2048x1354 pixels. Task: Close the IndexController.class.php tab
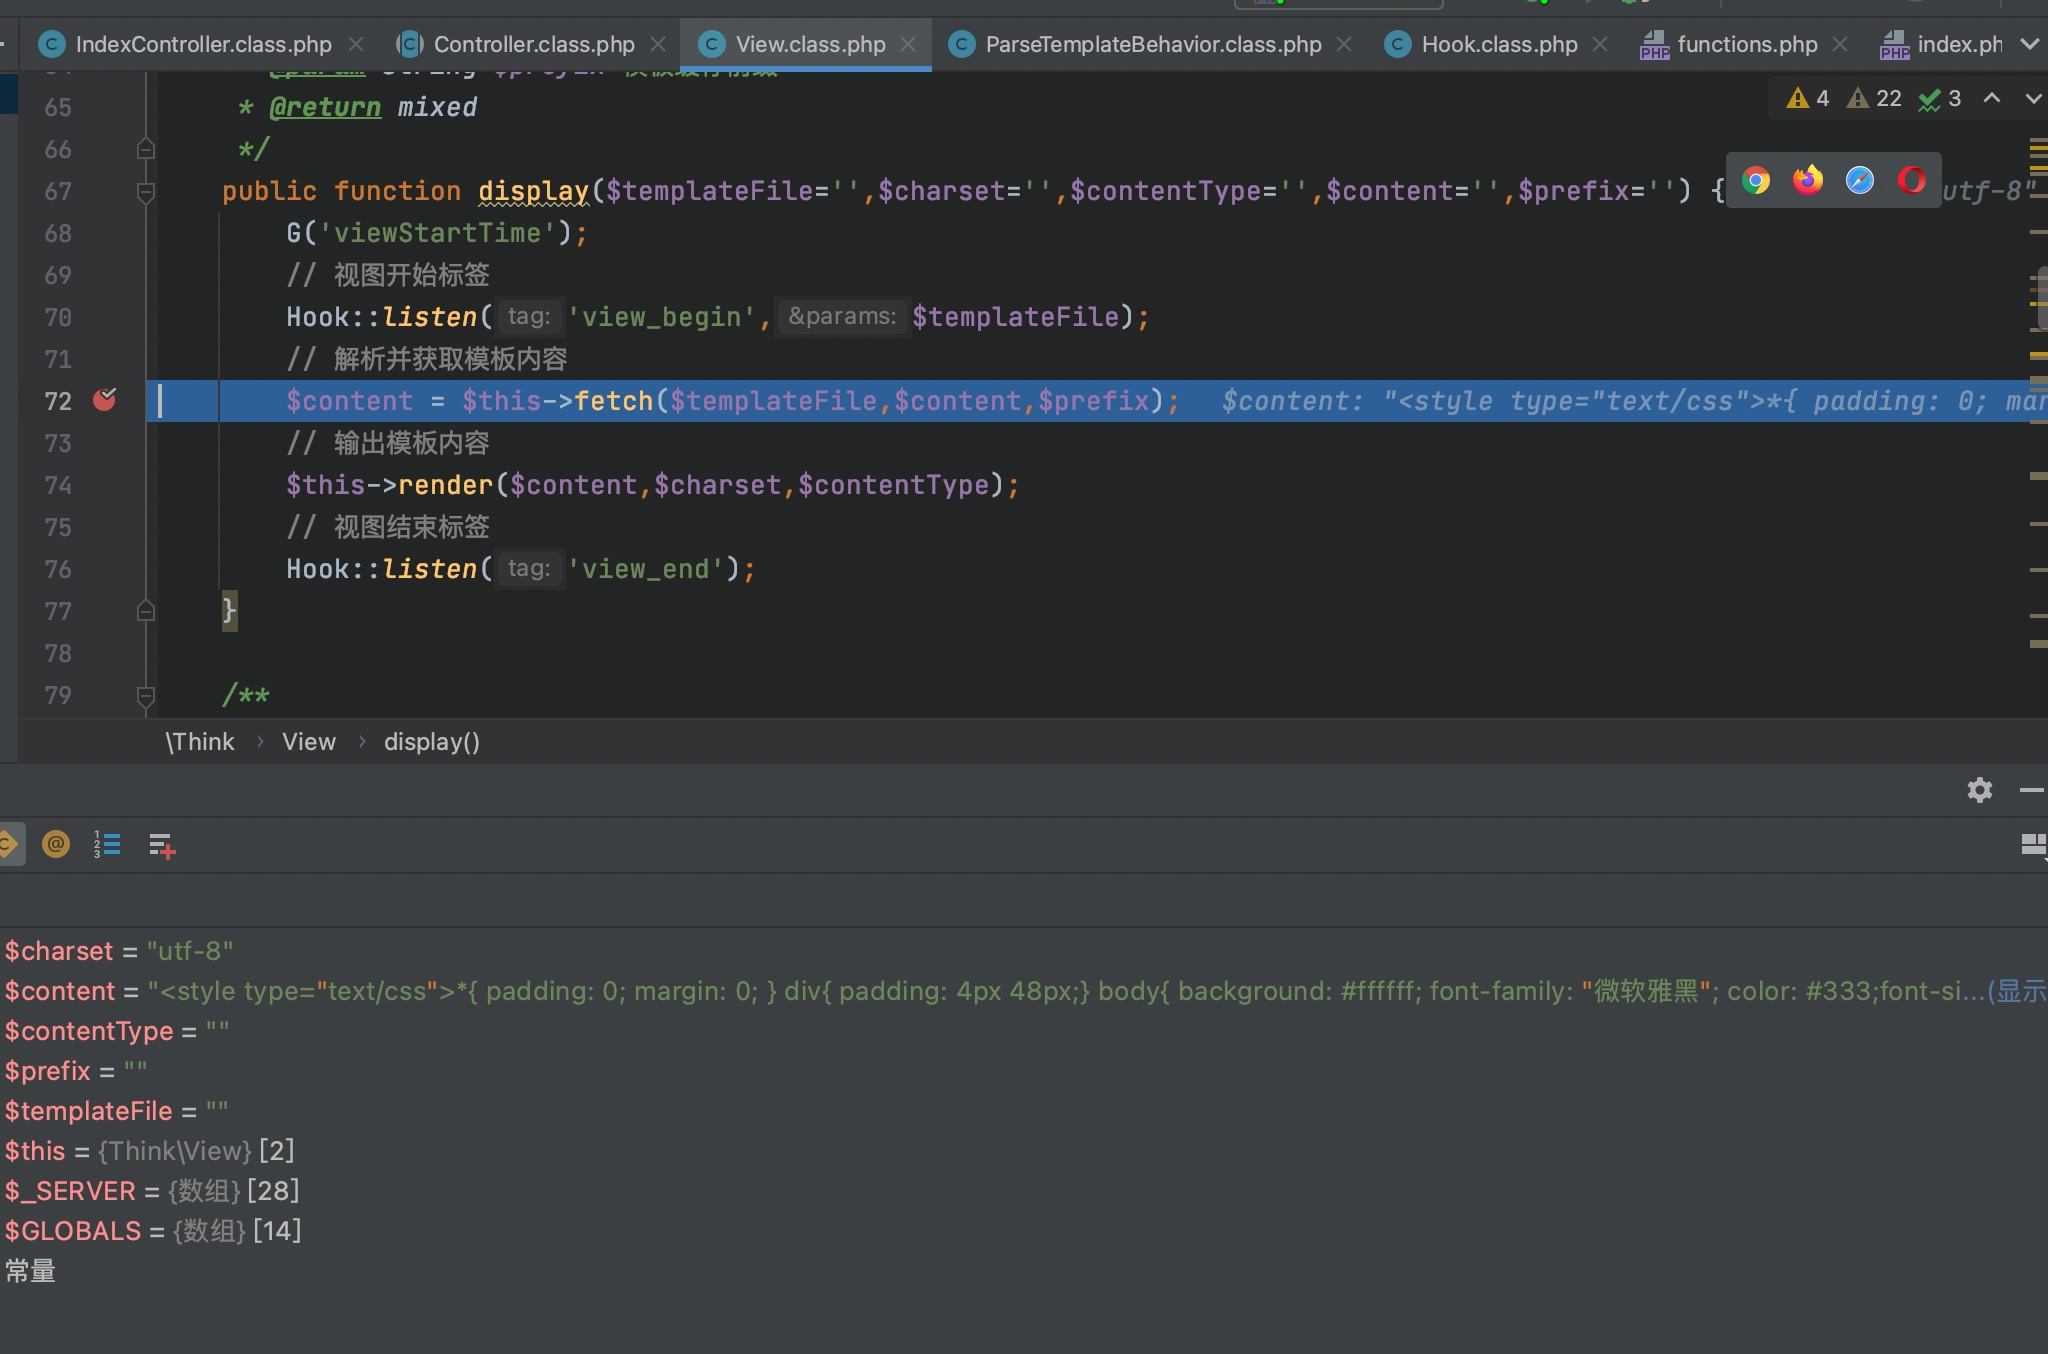point(356,45)
